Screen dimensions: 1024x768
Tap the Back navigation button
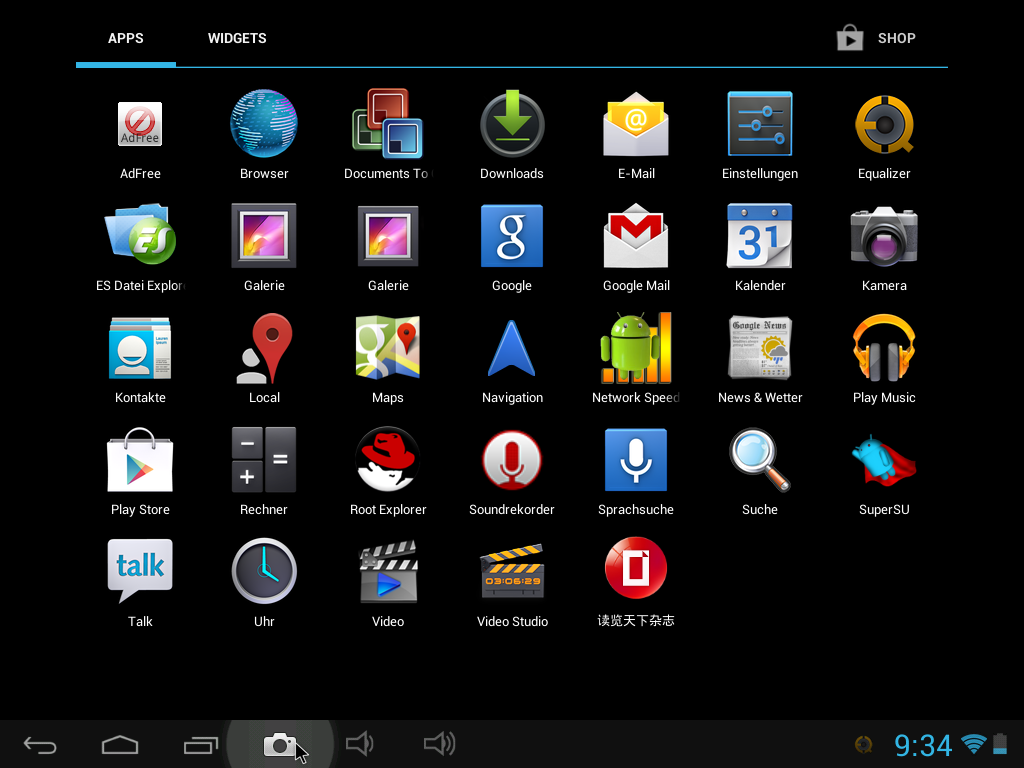(x=40, y=745)
